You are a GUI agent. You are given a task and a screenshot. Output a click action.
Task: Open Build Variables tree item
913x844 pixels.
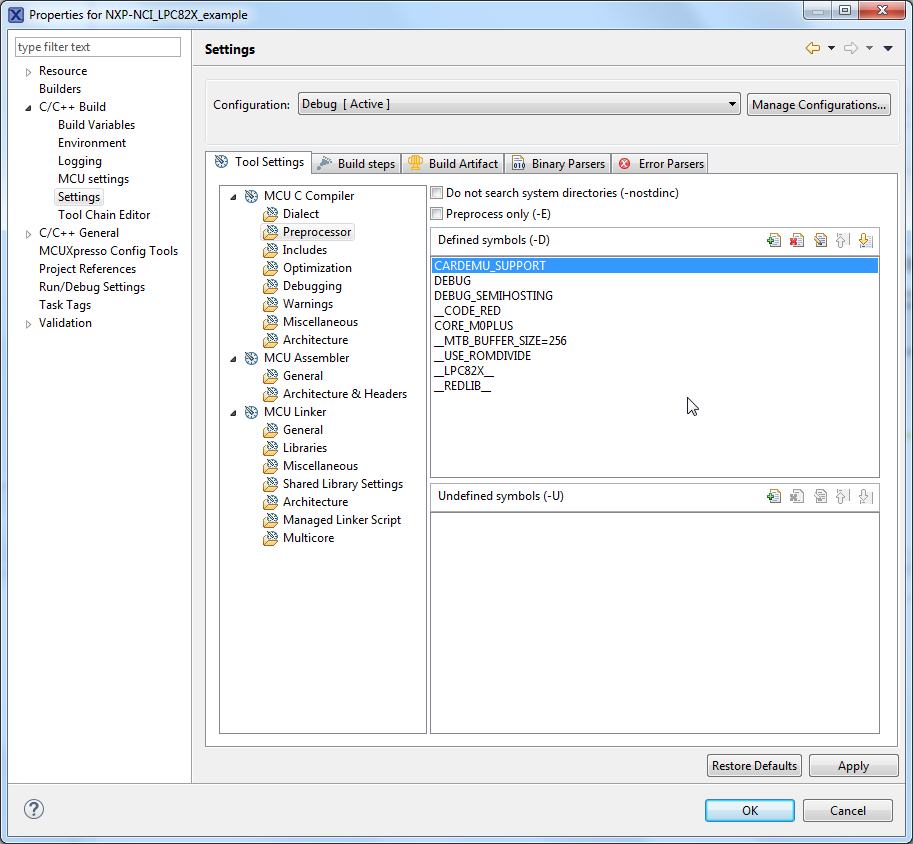tap(96, 125)
